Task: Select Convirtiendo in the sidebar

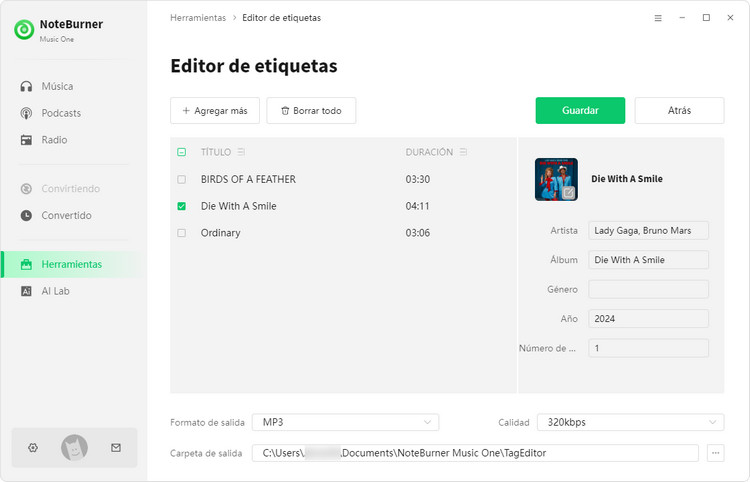Action: click(60, 188)
